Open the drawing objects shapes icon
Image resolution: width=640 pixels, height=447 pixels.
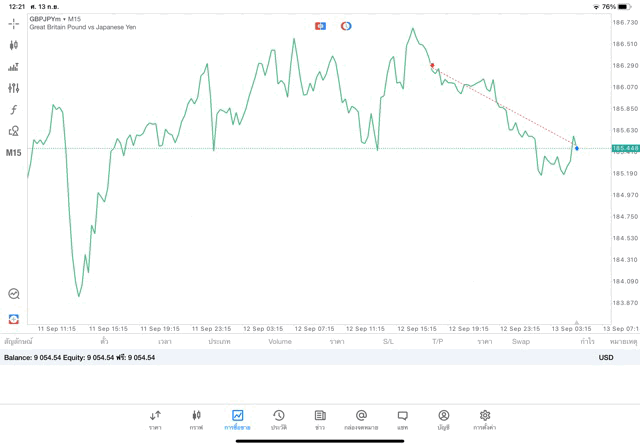coord(14,131)
